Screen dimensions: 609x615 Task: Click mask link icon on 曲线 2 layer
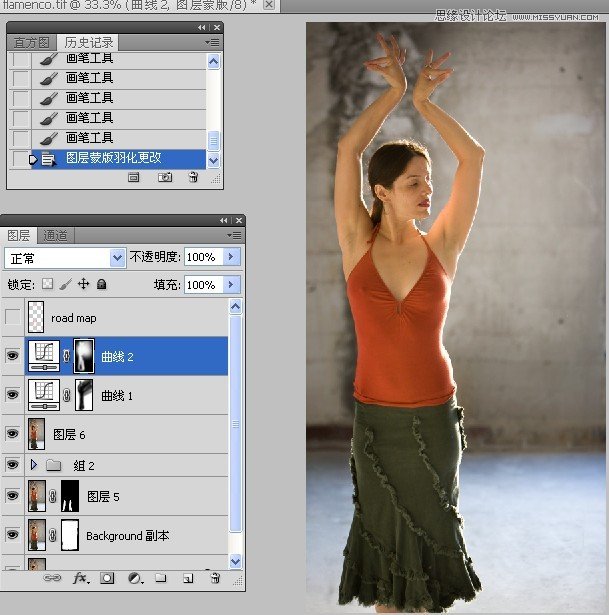(67, 356)
